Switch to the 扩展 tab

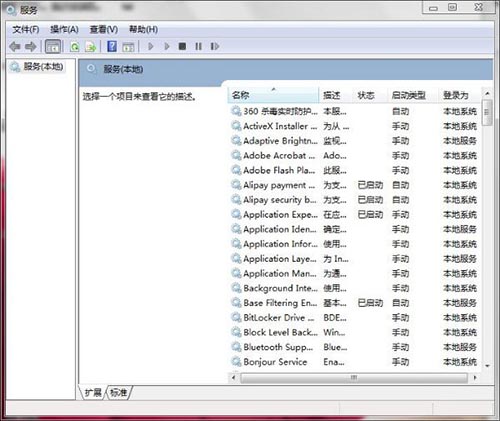[x=93, y=392]
